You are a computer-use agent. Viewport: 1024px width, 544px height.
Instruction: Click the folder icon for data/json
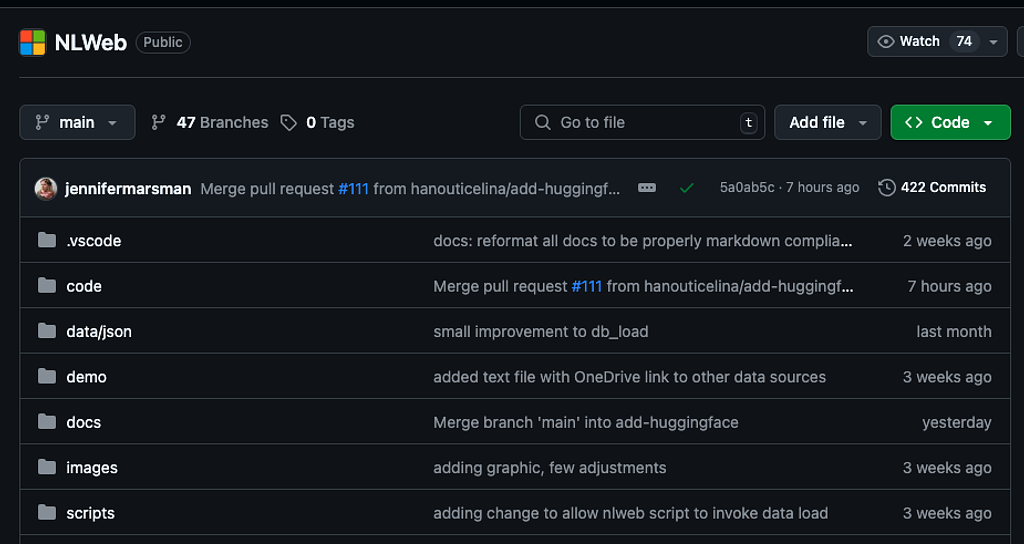pos(46,331)
